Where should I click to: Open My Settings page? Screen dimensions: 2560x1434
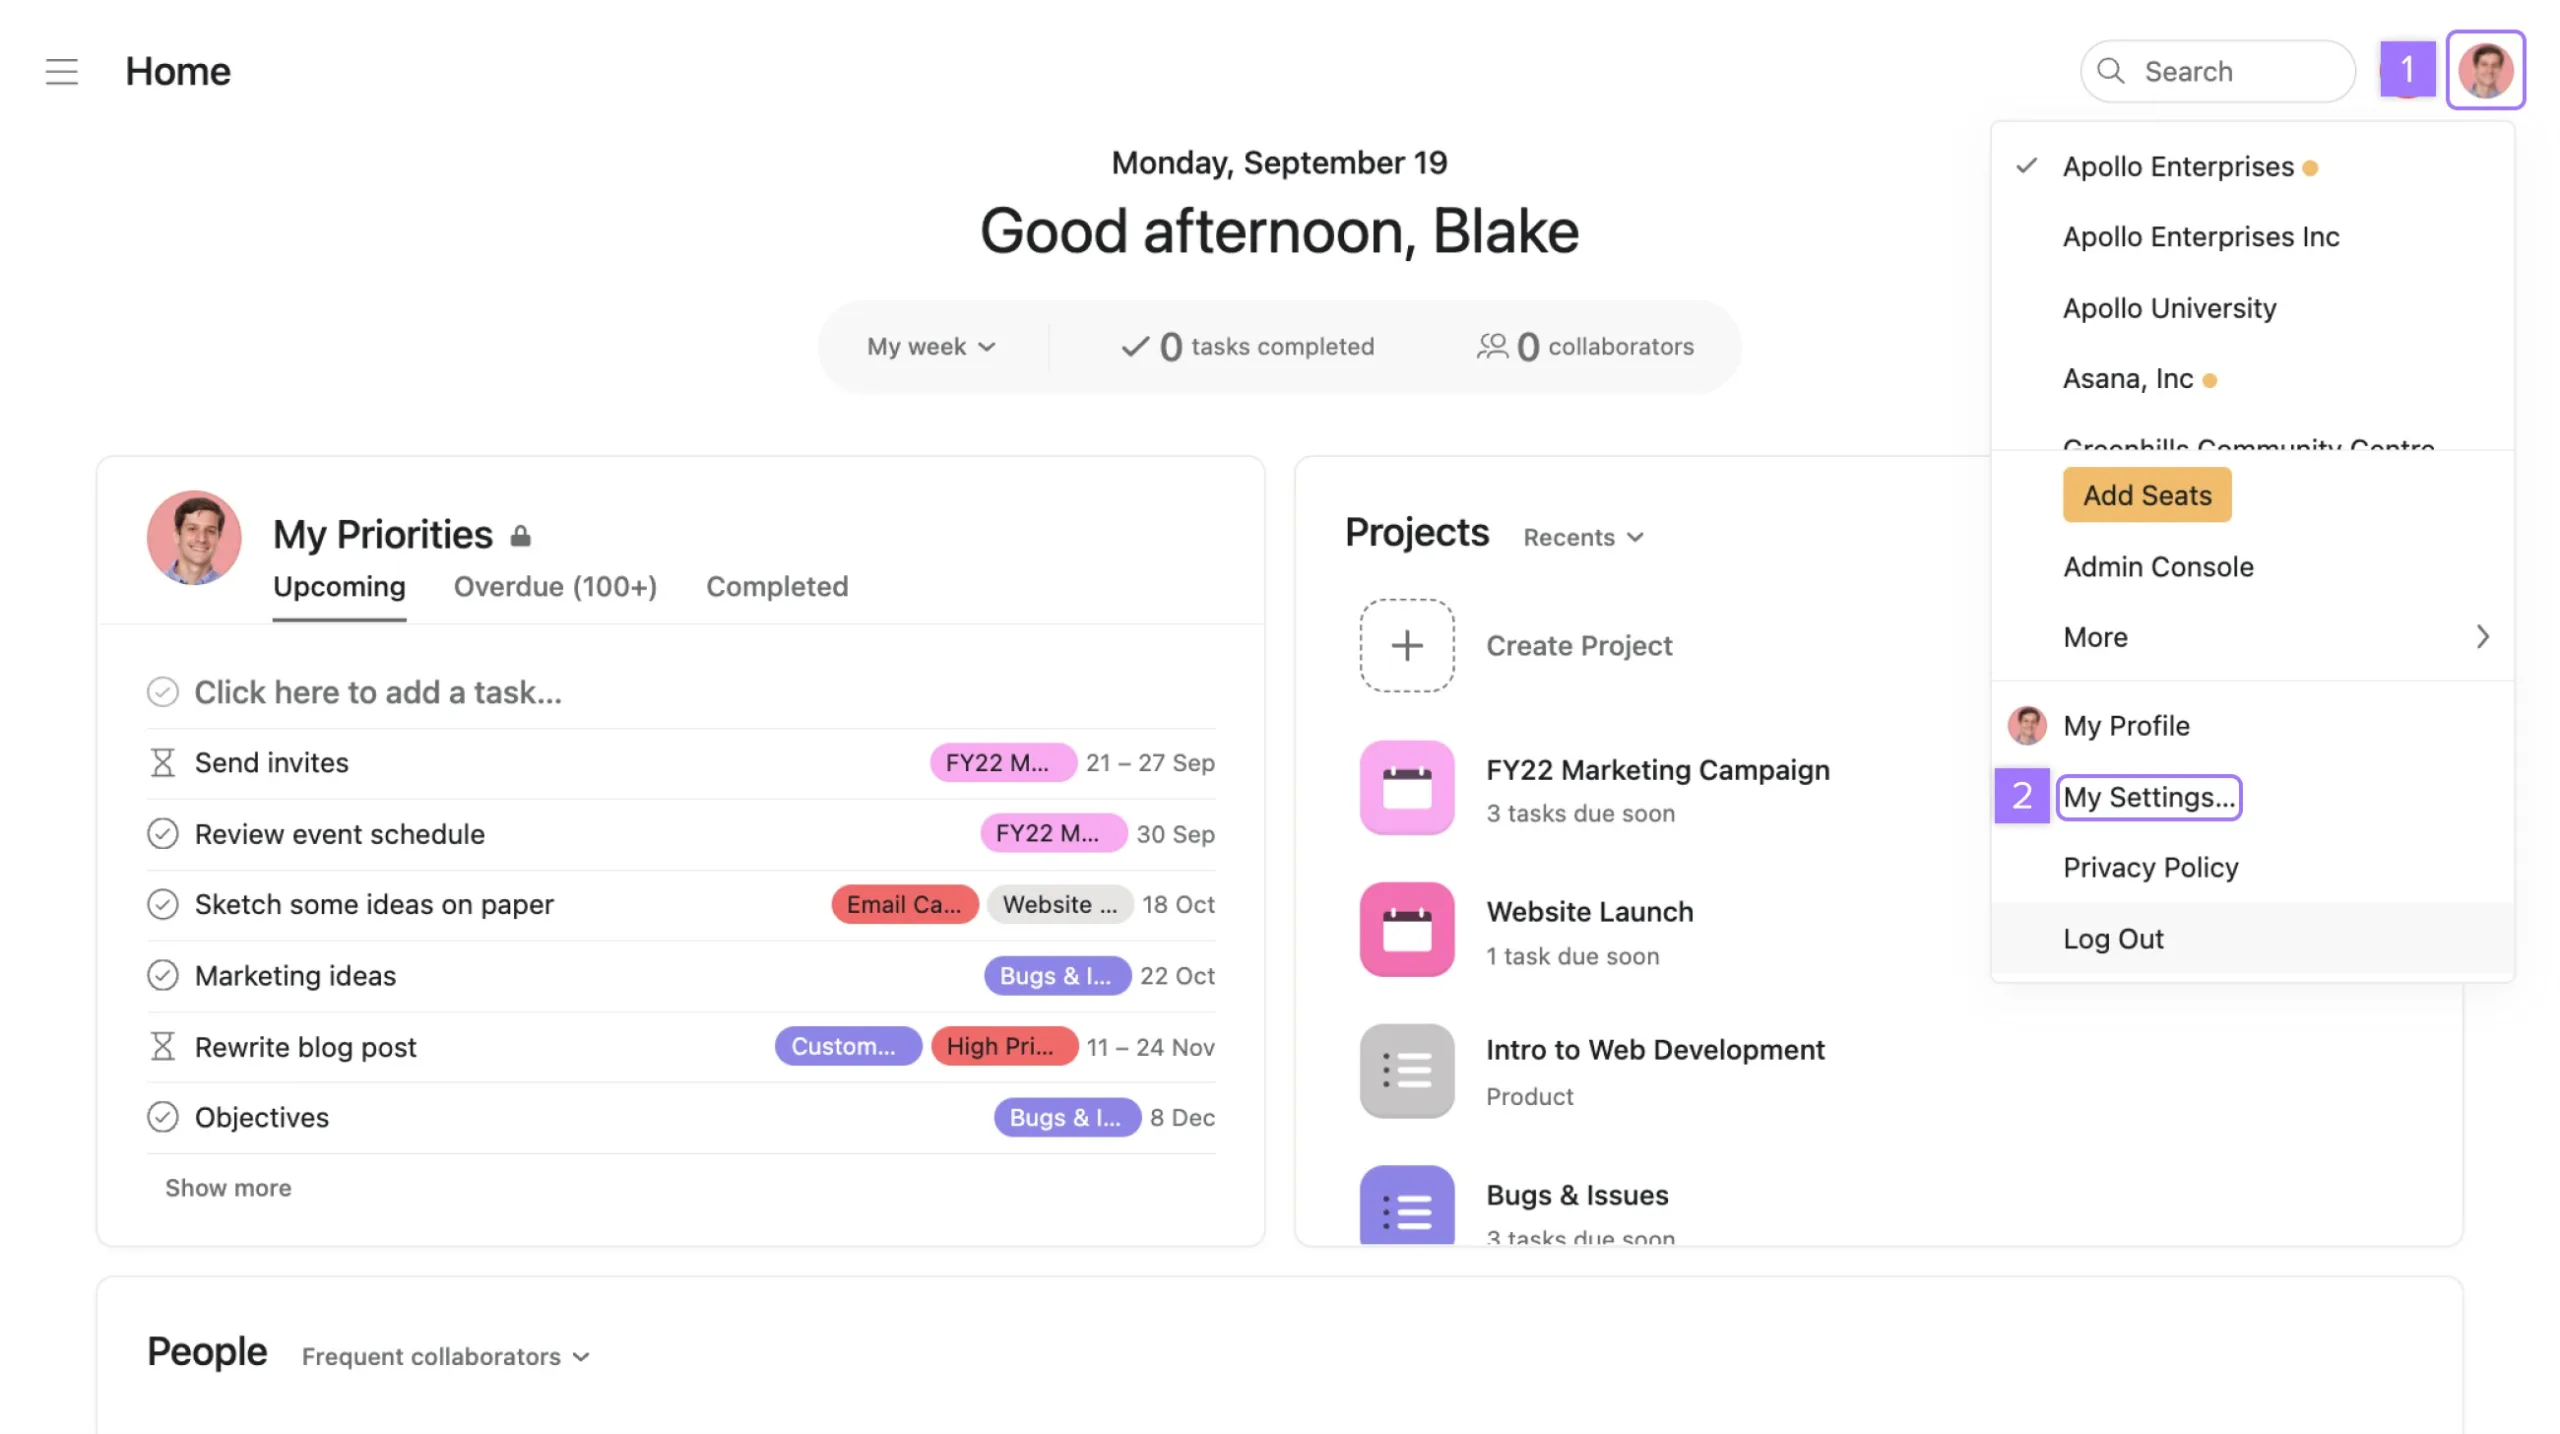(x=2149, y=796)
